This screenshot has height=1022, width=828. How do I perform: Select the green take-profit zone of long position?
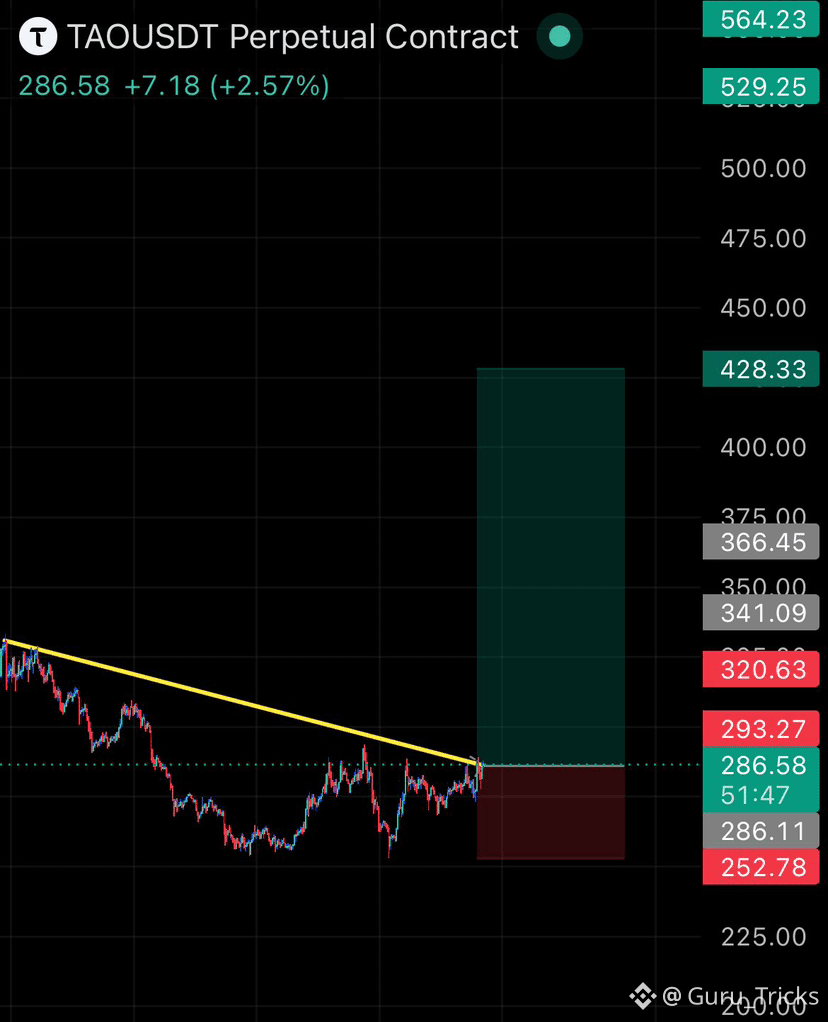click(x=551, y=567)
